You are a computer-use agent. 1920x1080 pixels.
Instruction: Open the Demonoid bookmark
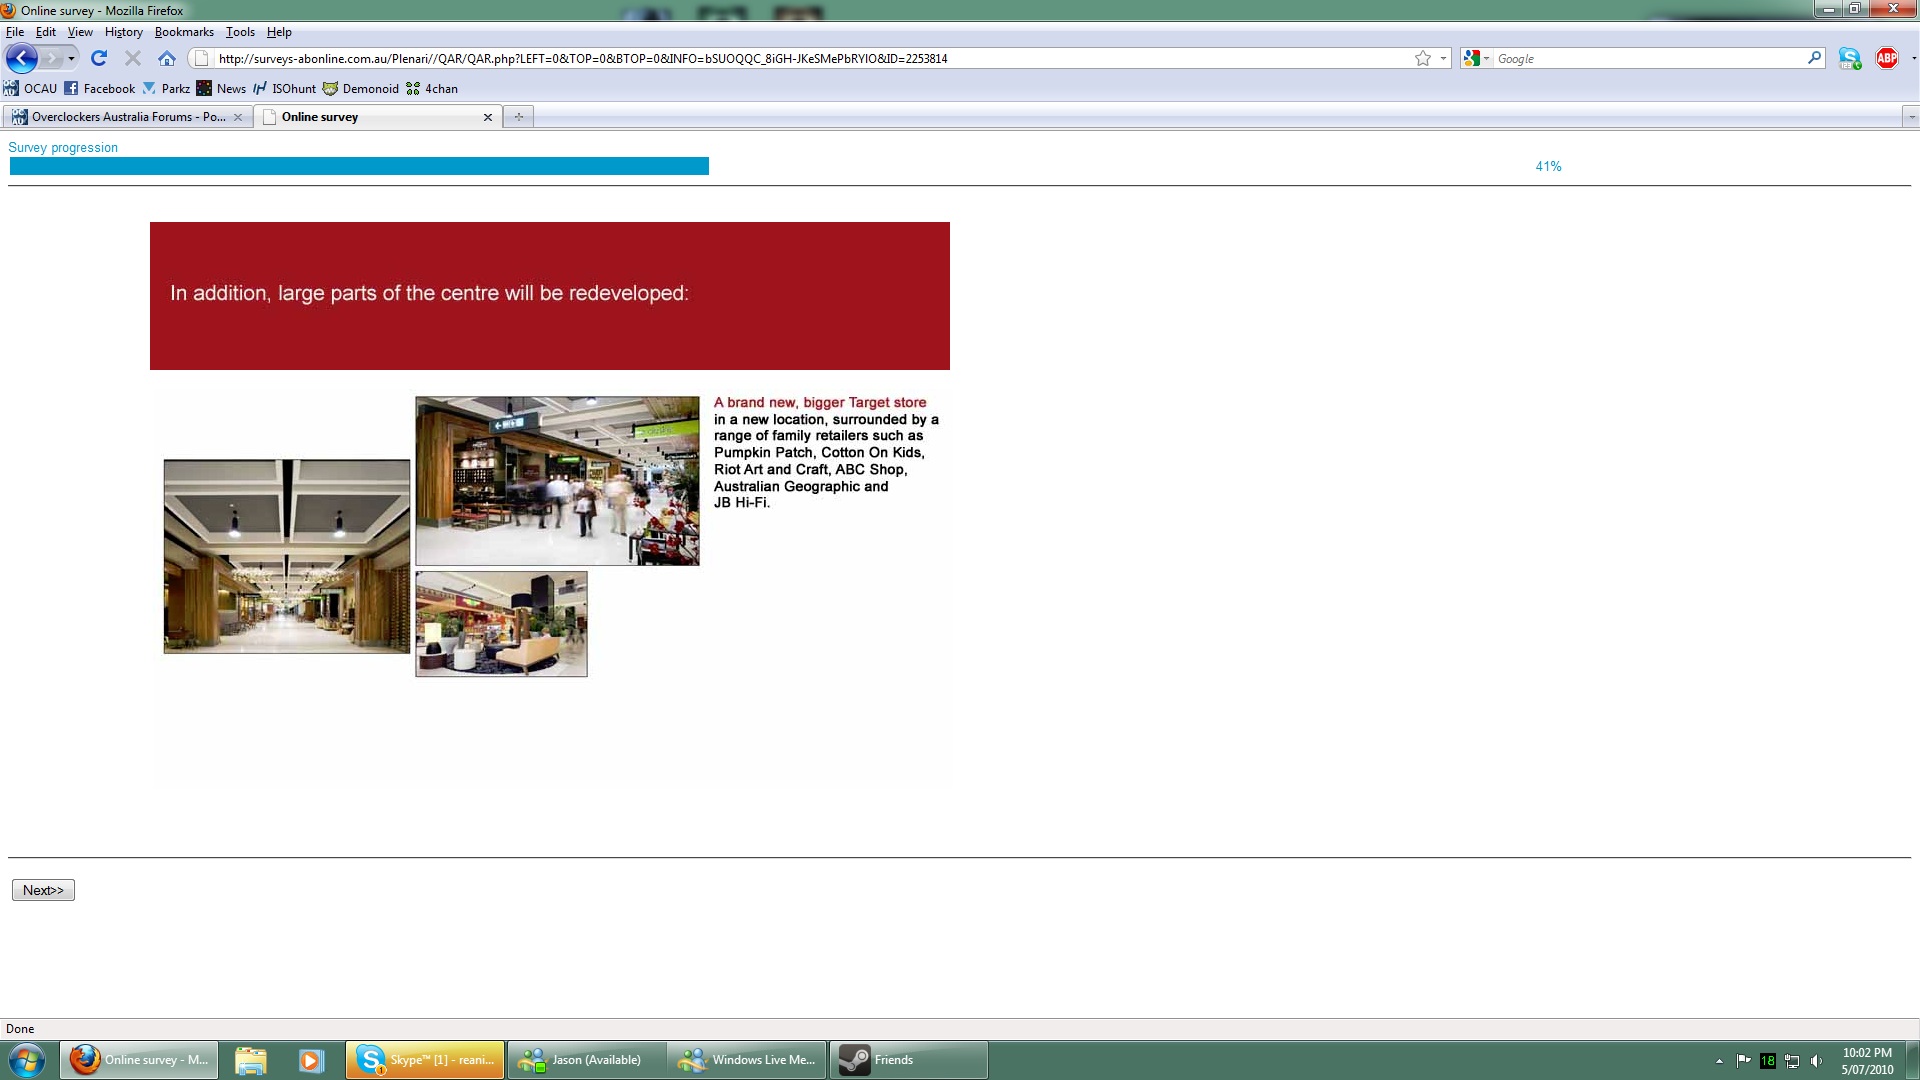(360, 88)
